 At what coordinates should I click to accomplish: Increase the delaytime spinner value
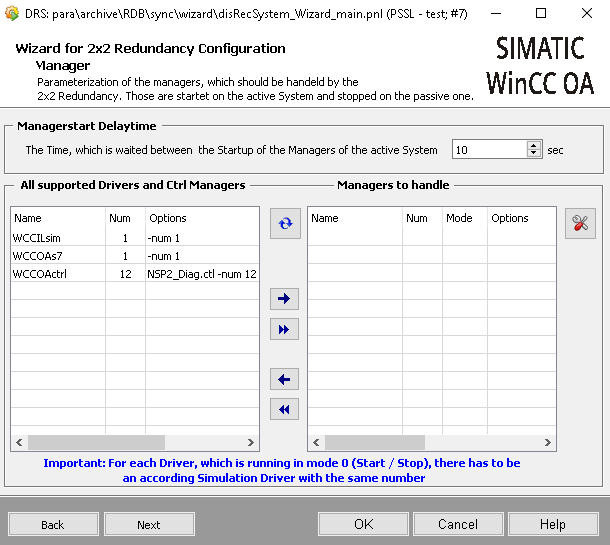[x=533, y=145]
